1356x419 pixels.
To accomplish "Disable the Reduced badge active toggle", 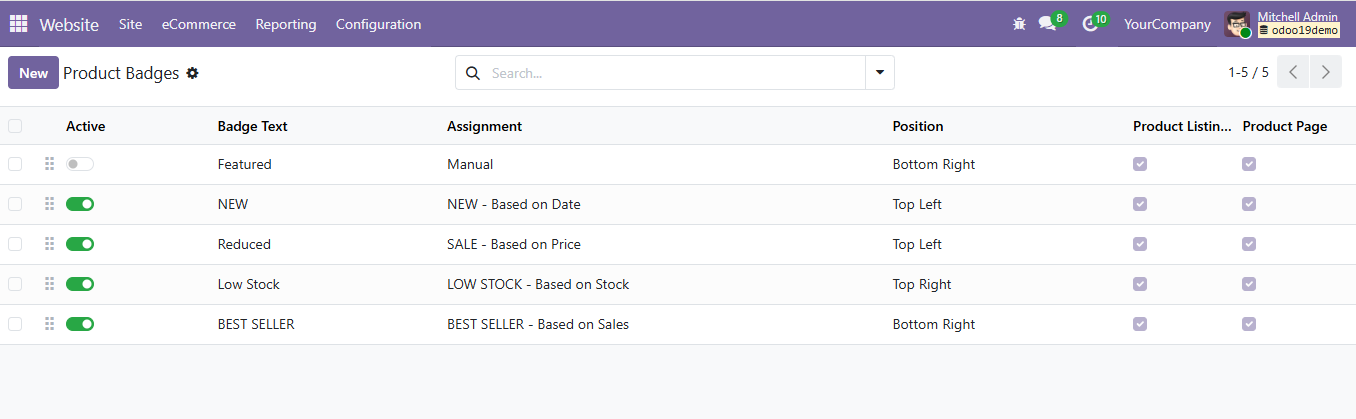I will [80, 244].
